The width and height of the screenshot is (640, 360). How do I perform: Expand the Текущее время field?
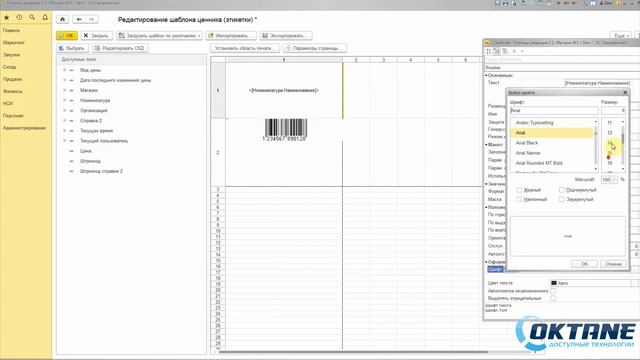64,131
